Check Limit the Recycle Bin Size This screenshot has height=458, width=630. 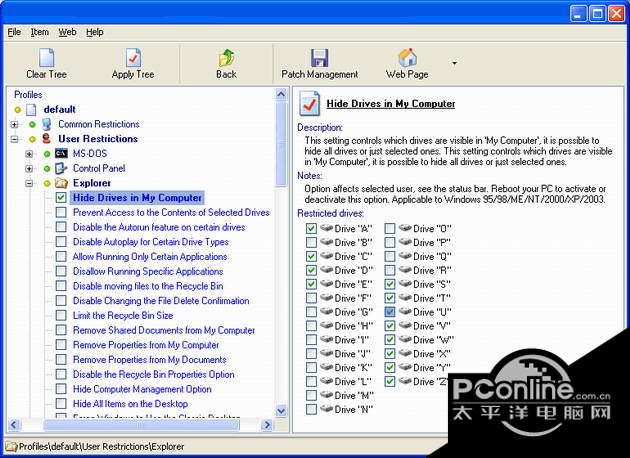tap(61, 315)
